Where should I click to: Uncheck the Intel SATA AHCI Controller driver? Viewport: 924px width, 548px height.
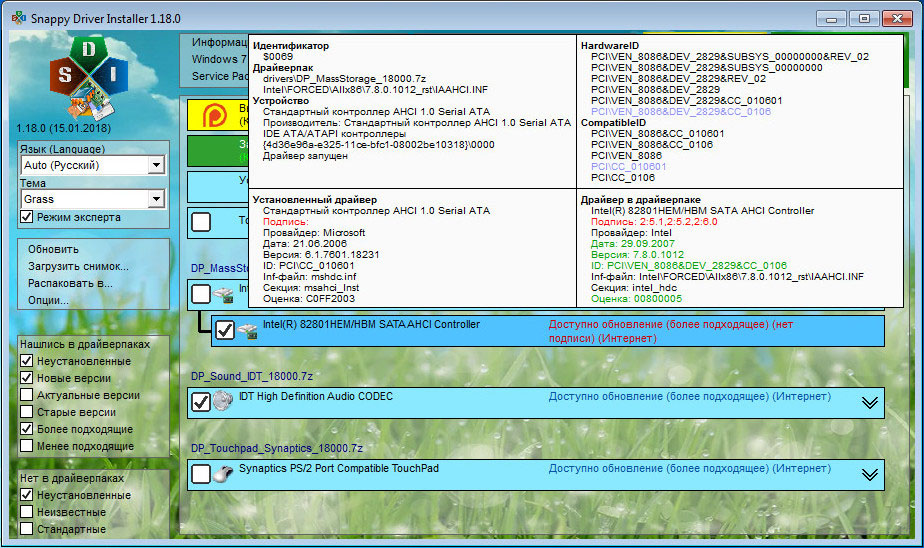coord(225,331)
